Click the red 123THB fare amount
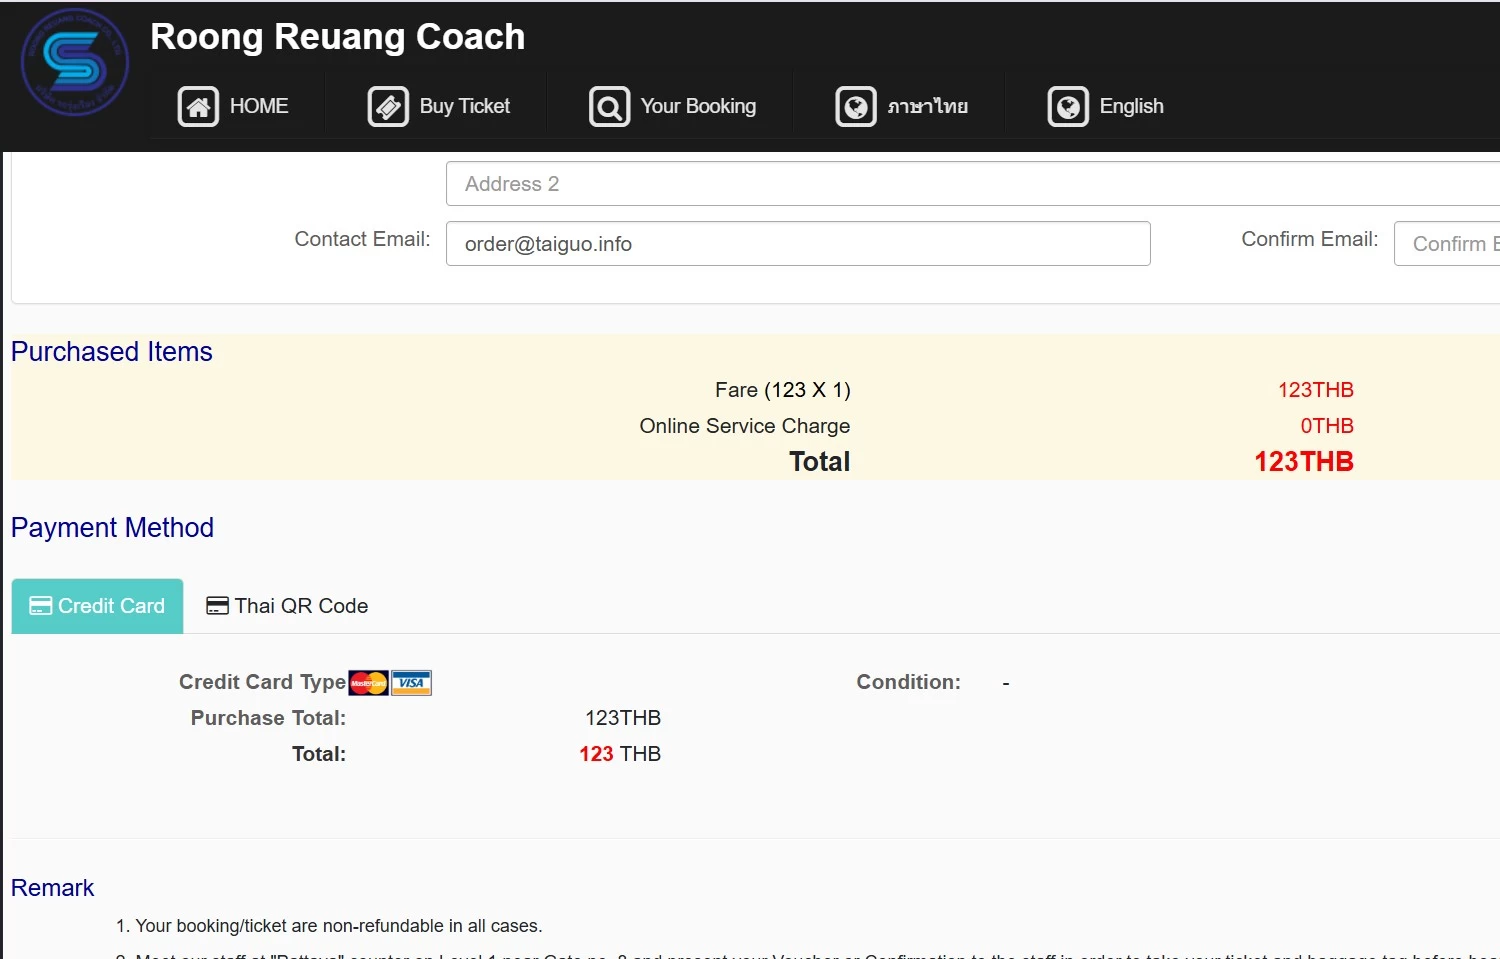Viewport: 1500px width, 959px height. [1316, 390]
